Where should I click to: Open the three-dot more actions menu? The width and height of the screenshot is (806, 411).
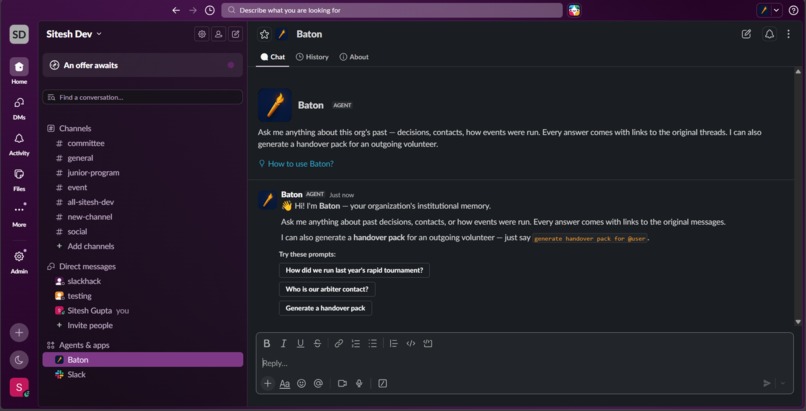pyautogui.click(x=789, y=34)
